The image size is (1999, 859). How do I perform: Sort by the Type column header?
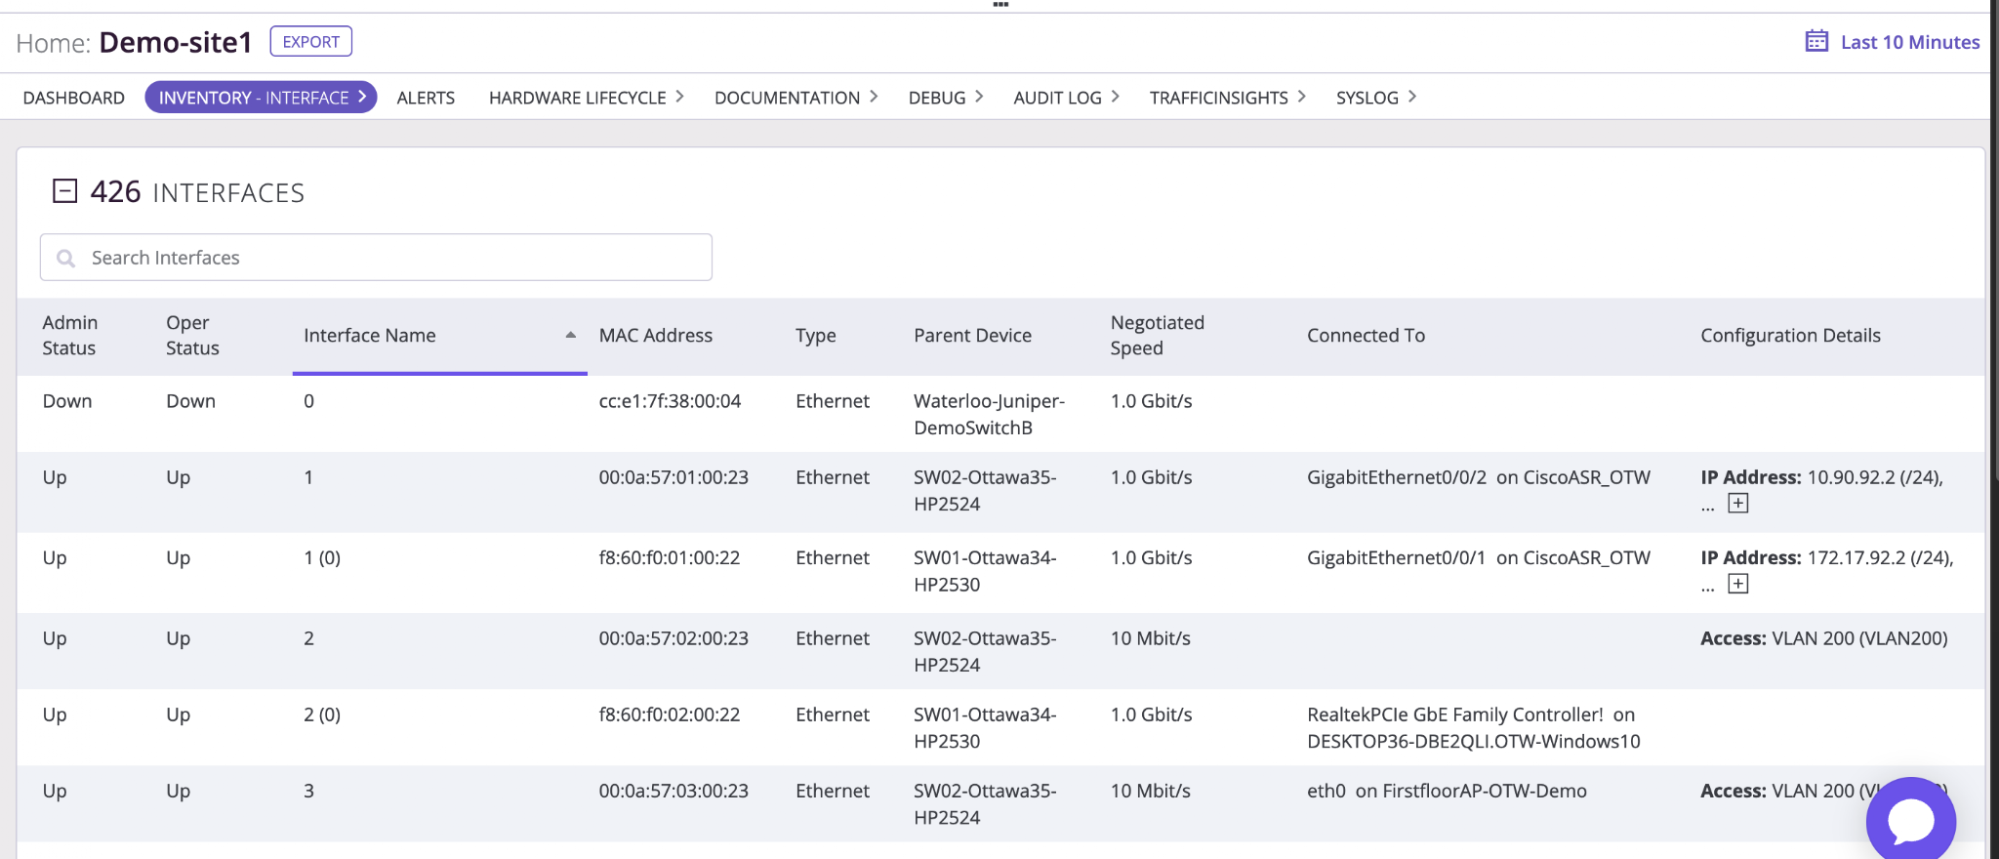[816, 336]
